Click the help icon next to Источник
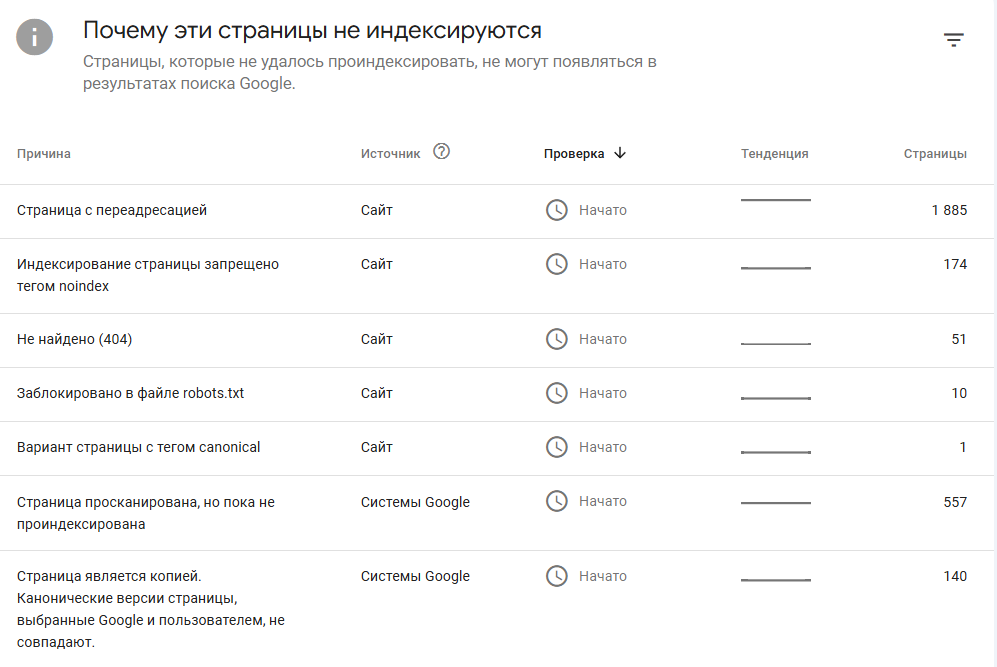This screenshot has width=997, height=667. coord(441,152)
